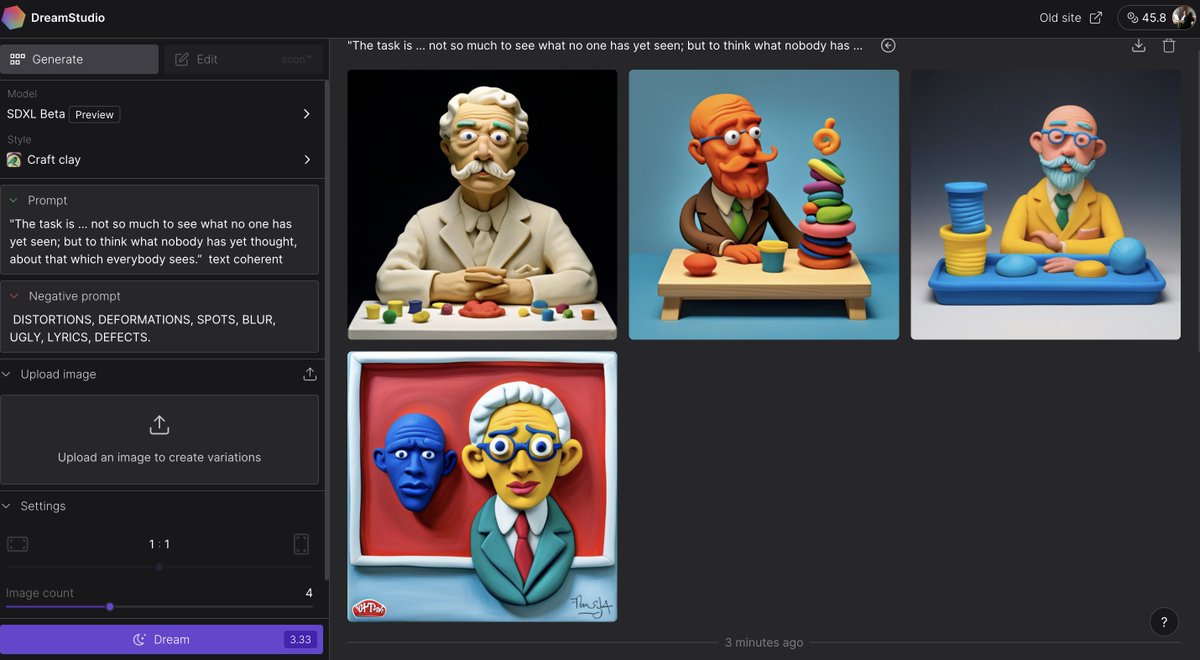Click the 3 minutes ago timestamp
The image size is (1200, 660).
764,642
